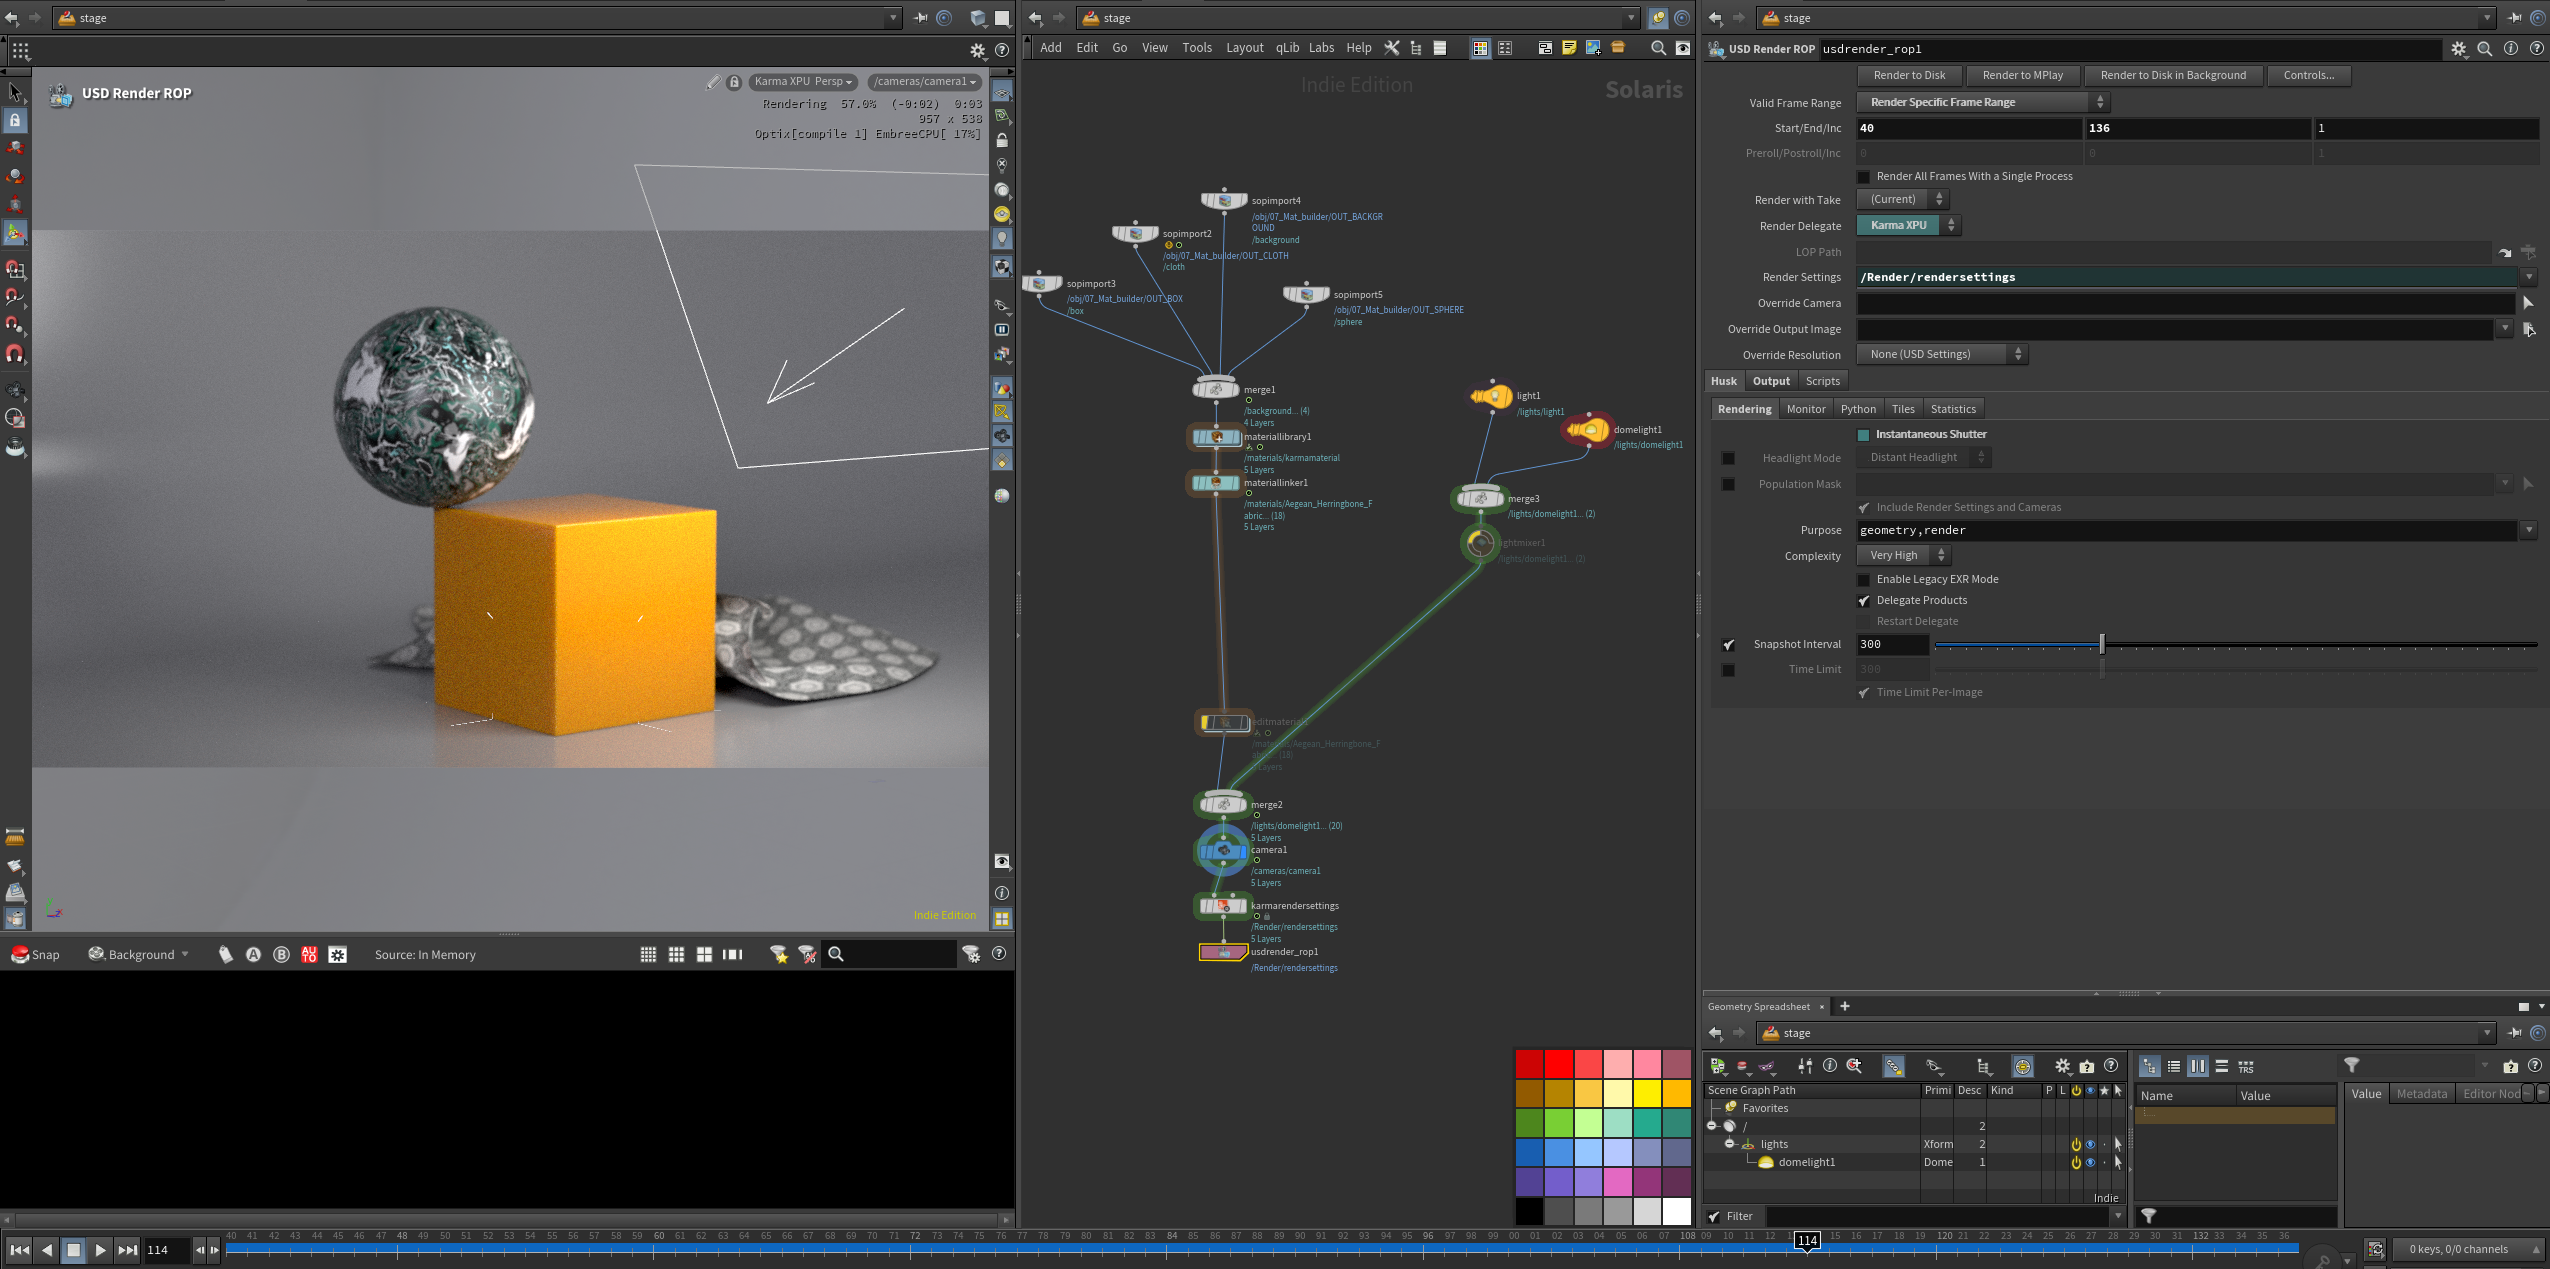The image size is (2550, 1269).
Task: Click the sopimport4 node icon
Action: pyautogui.click(x=1224, y=200)
